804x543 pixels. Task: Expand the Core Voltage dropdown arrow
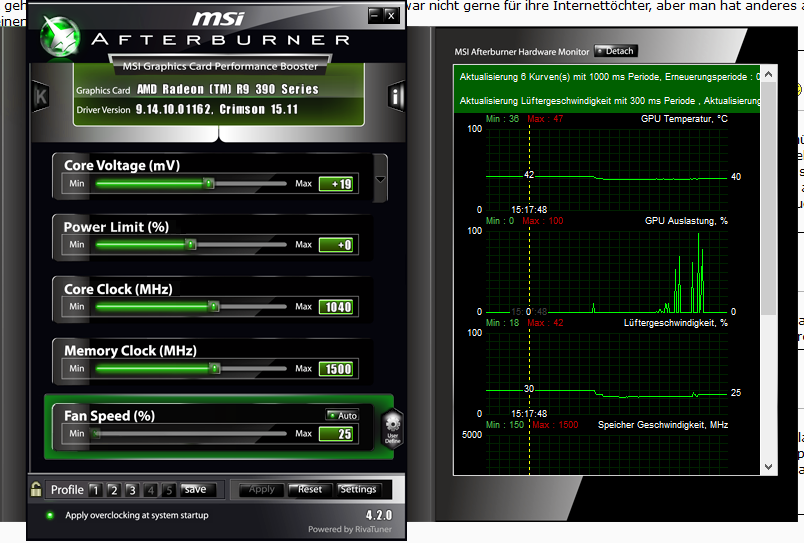(380, 179)
